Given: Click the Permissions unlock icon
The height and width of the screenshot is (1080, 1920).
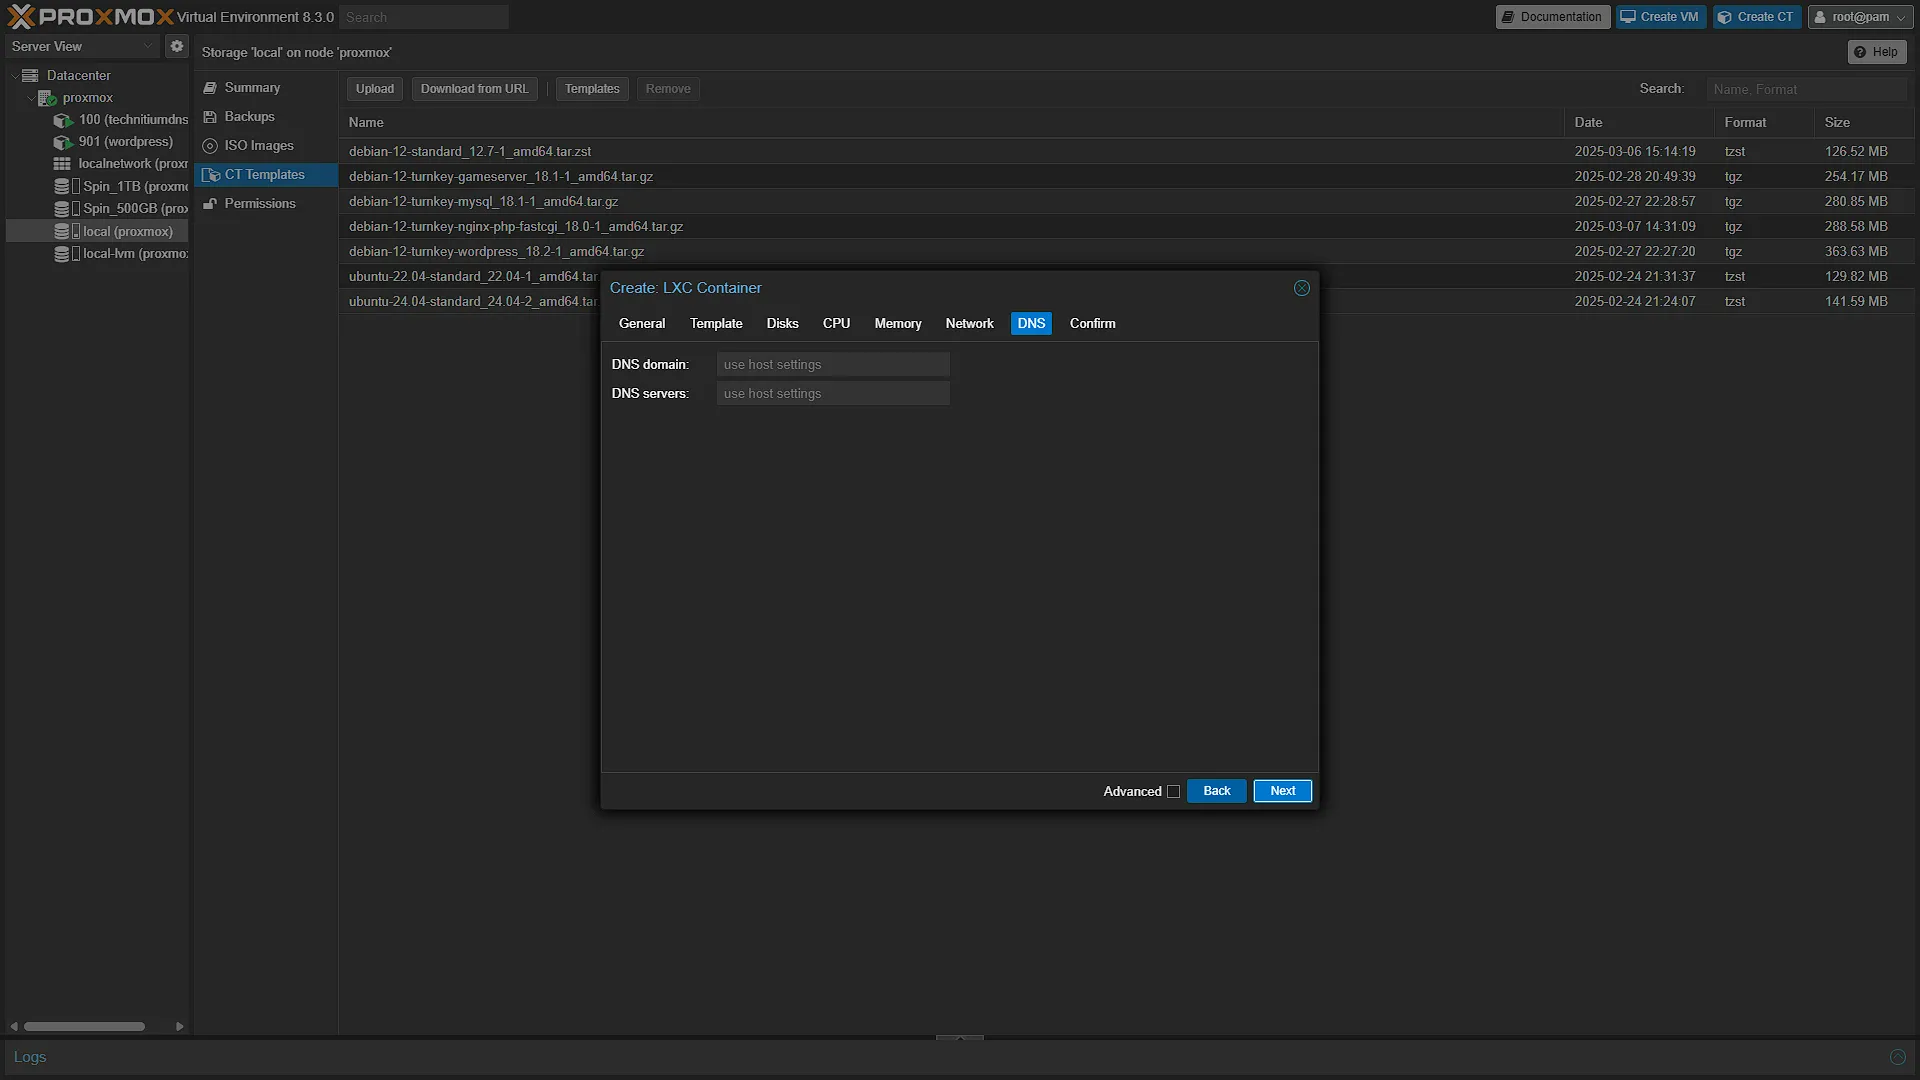Looking at the screenshot, I should coord(210,204).
